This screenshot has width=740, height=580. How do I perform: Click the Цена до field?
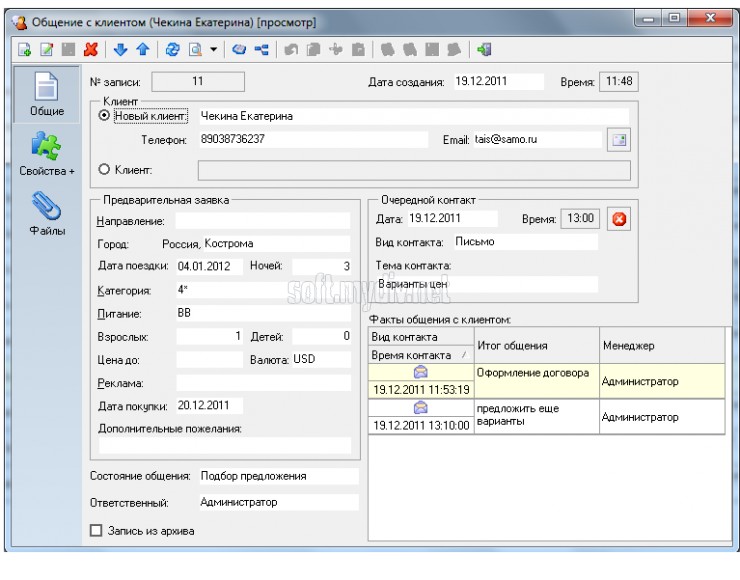coord(210,359)
